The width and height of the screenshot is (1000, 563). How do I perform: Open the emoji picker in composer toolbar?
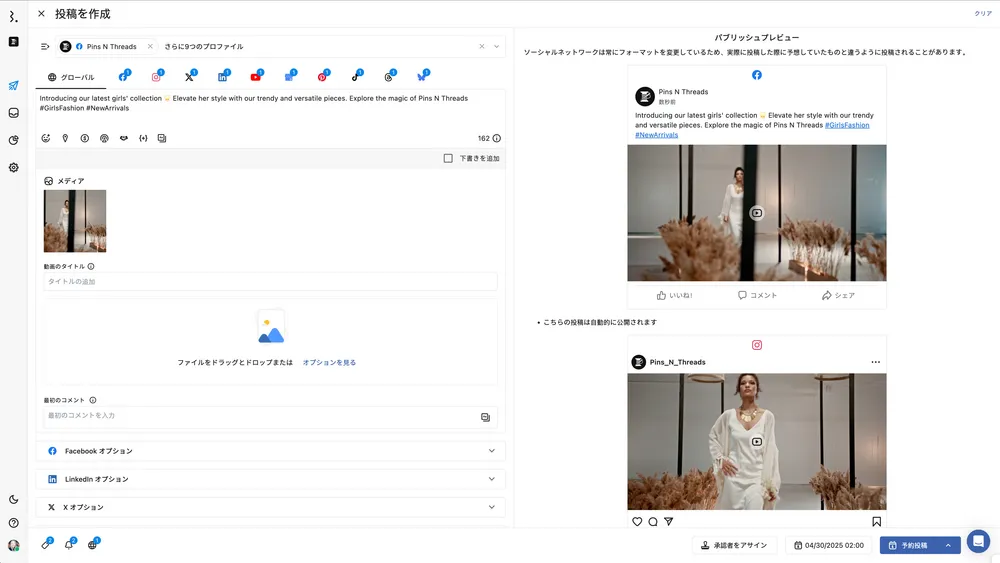(x=46, y=138)
